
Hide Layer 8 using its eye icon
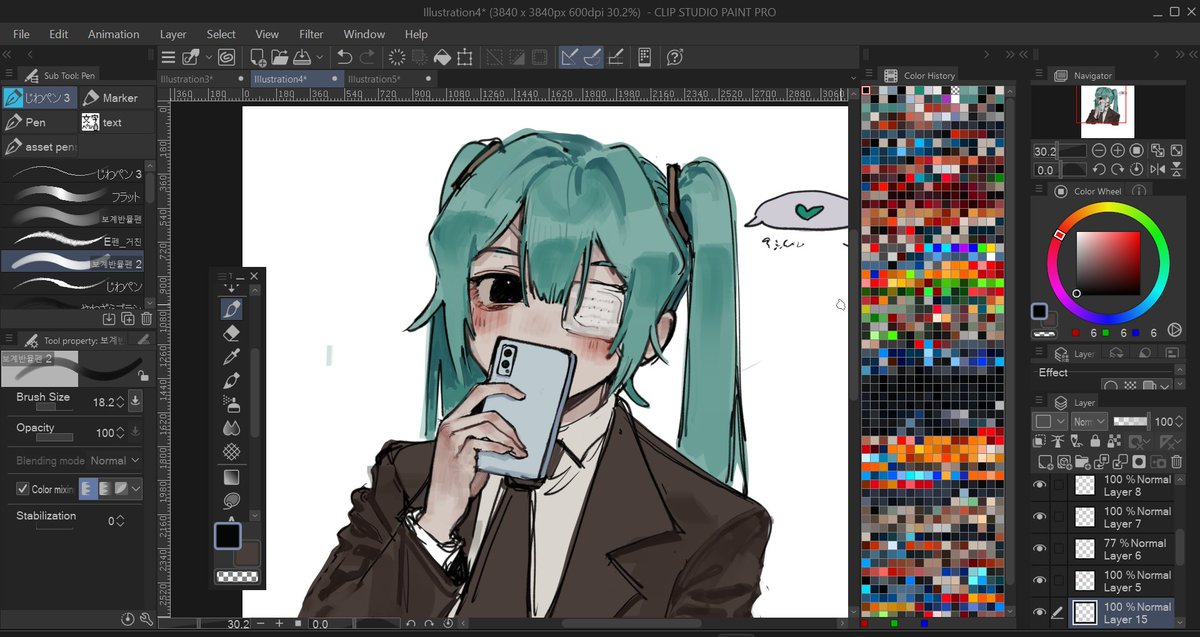(x=1040, y=485)
